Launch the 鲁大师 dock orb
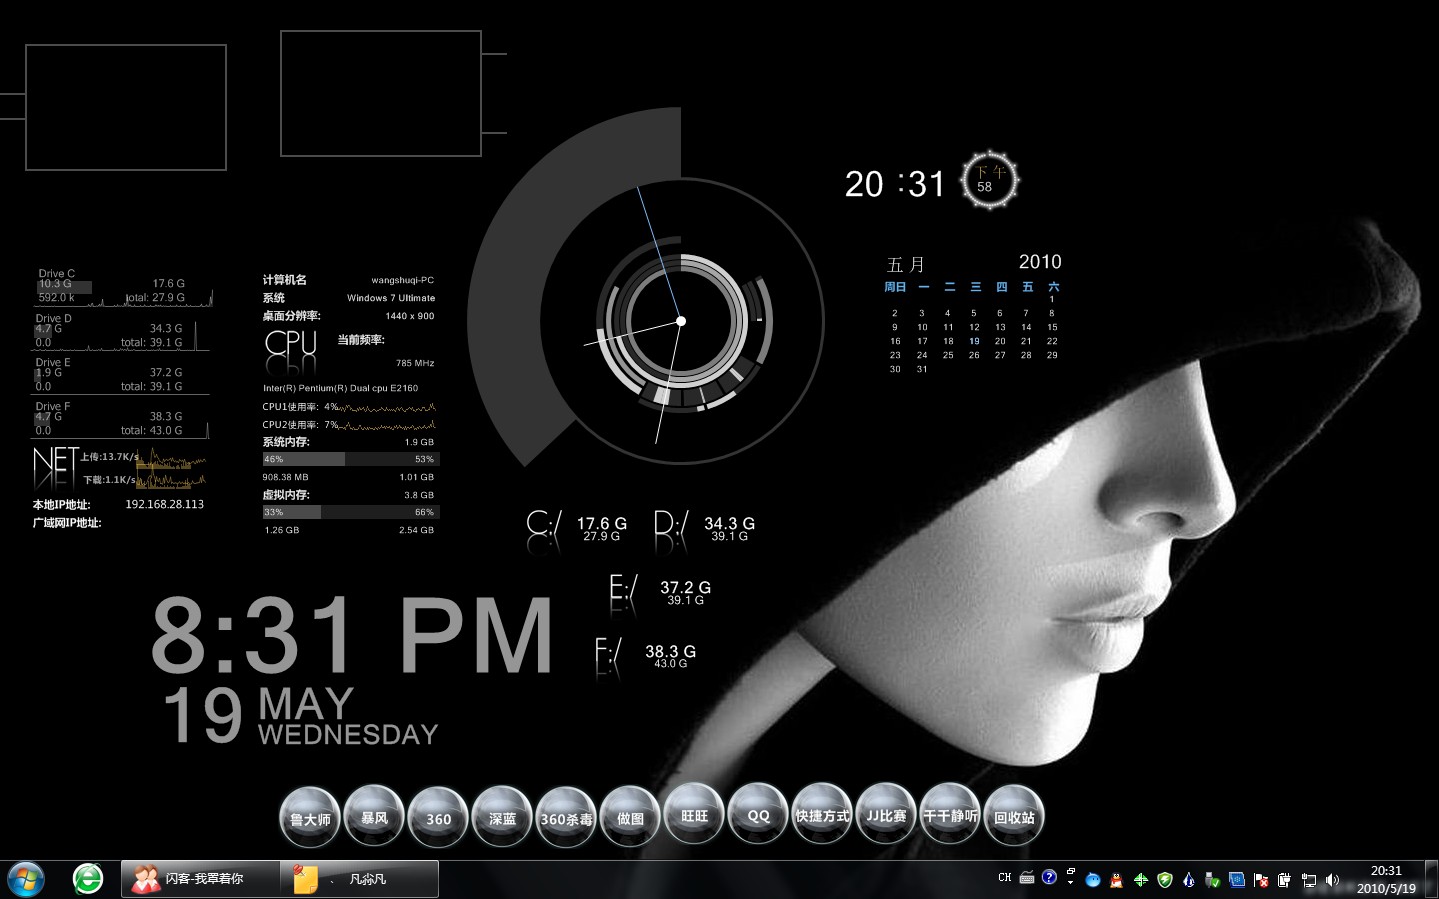The image size is (1439, 899). [310, 817]
